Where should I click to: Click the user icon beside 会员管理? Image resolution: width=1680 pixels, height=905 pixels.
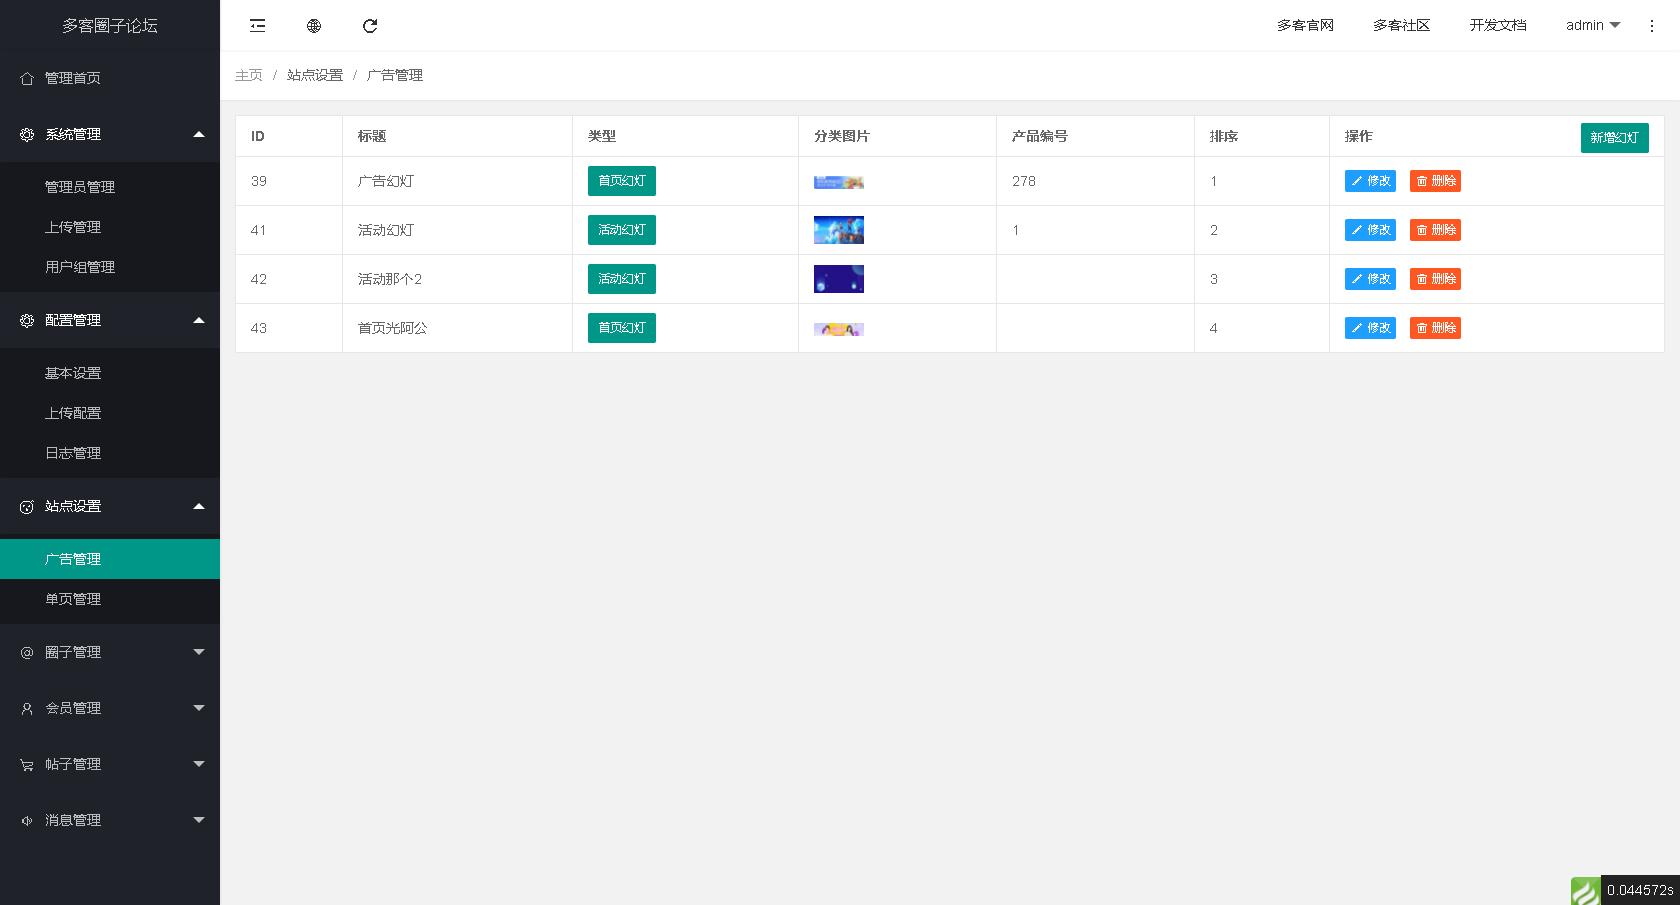point(27,708)
